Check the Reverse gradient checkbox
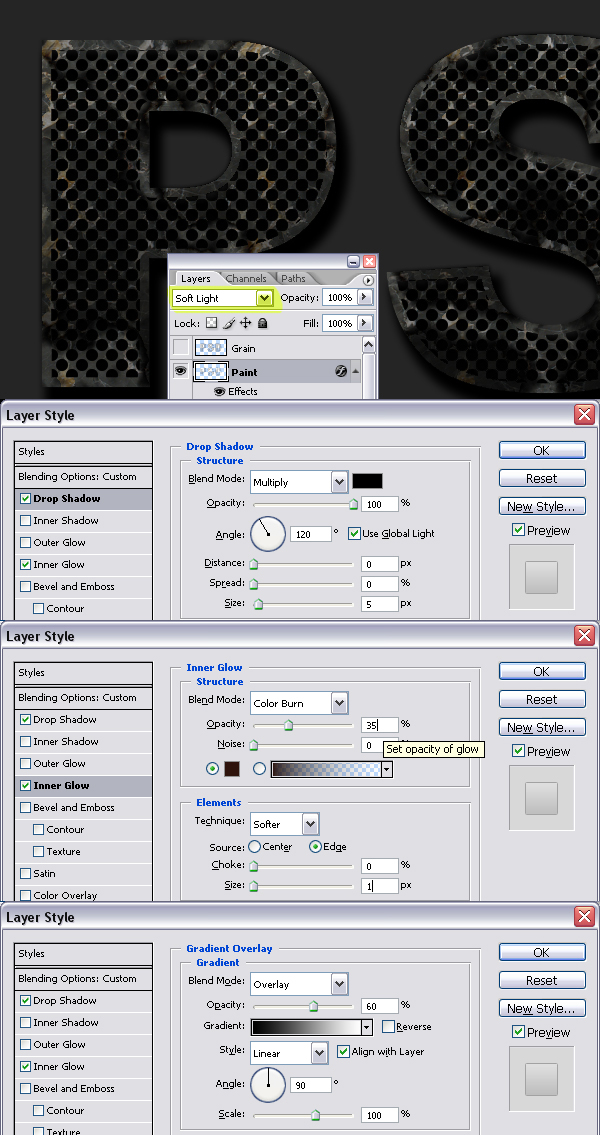 (388, 1026)
